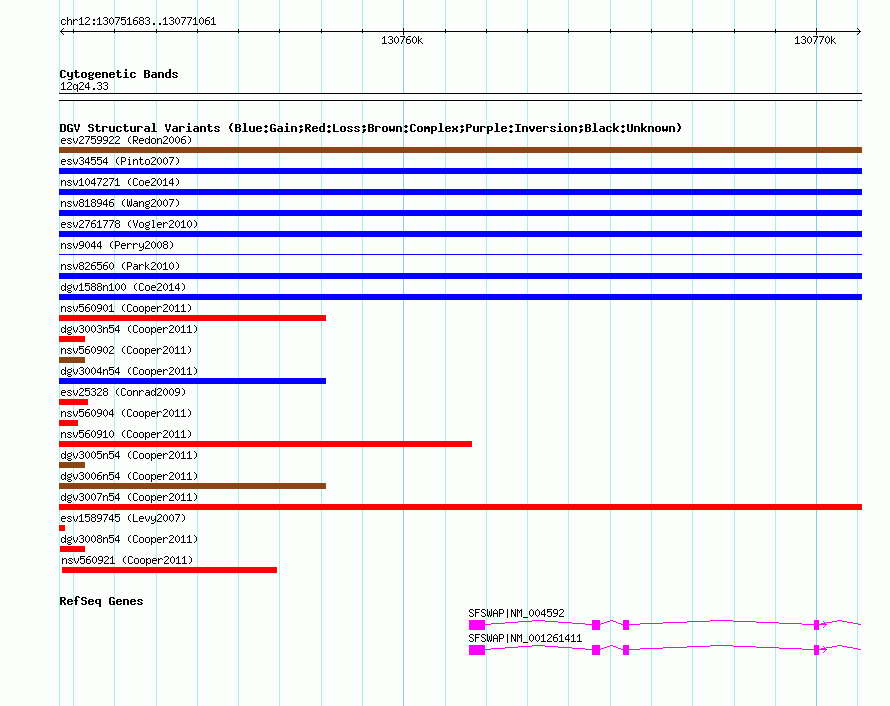Open the SFSWAP|NM_001261411 transcript label

point(525,638)
